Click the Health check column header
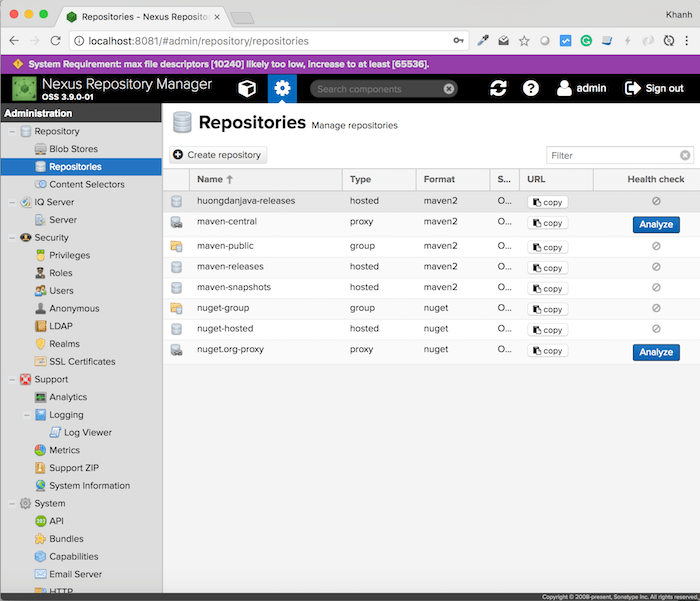This screenshot has width=700, height=601. point(646,179)
